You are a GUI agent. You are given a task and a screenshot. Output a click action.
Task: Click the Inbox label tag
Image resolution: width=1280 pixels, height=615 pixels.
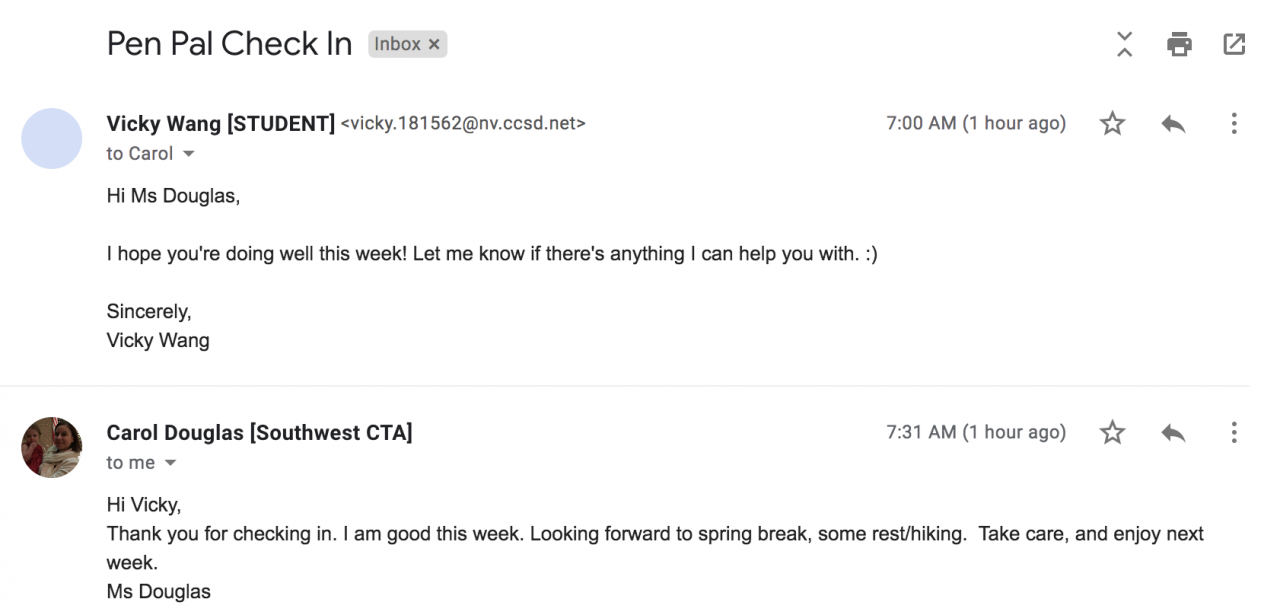click(x=397, y=45)
